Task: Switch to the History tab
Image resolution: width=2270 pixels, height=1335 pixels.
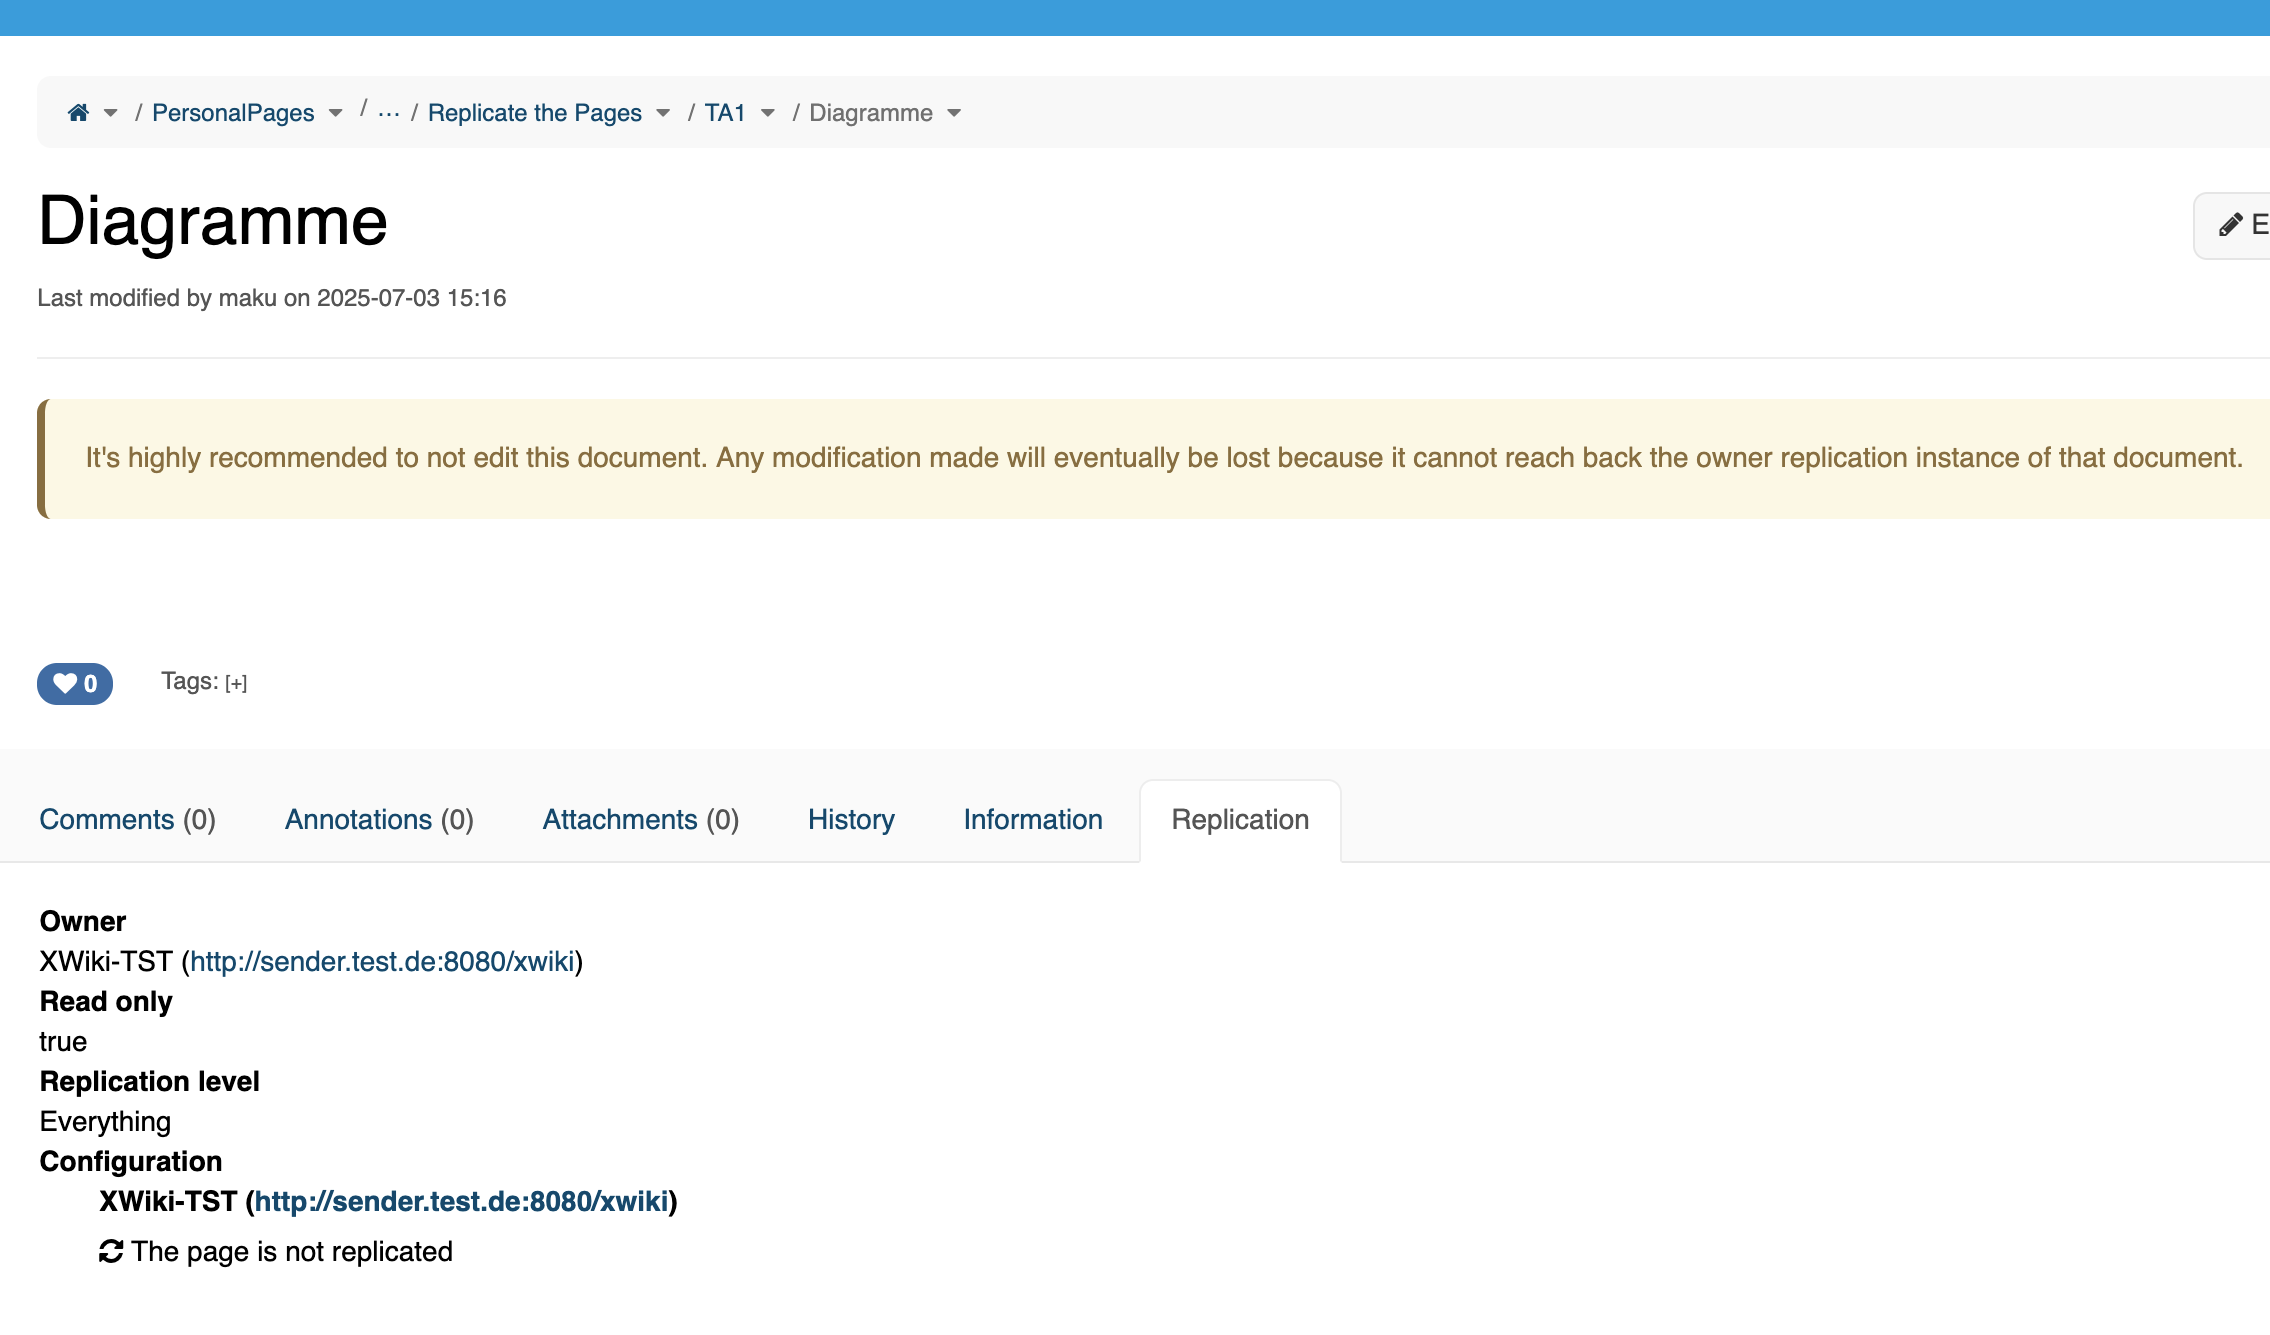Action: coord(851,819)
